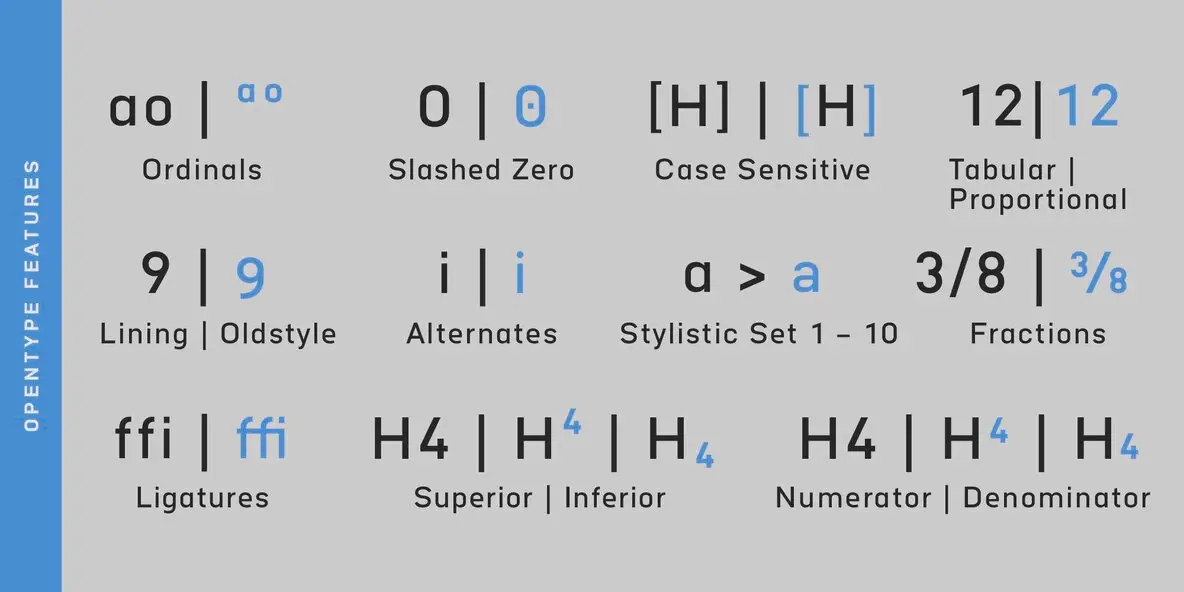Screen dimensions: 1184x592
Task: Select the blue slashed zero glyph
Action: 530,106
